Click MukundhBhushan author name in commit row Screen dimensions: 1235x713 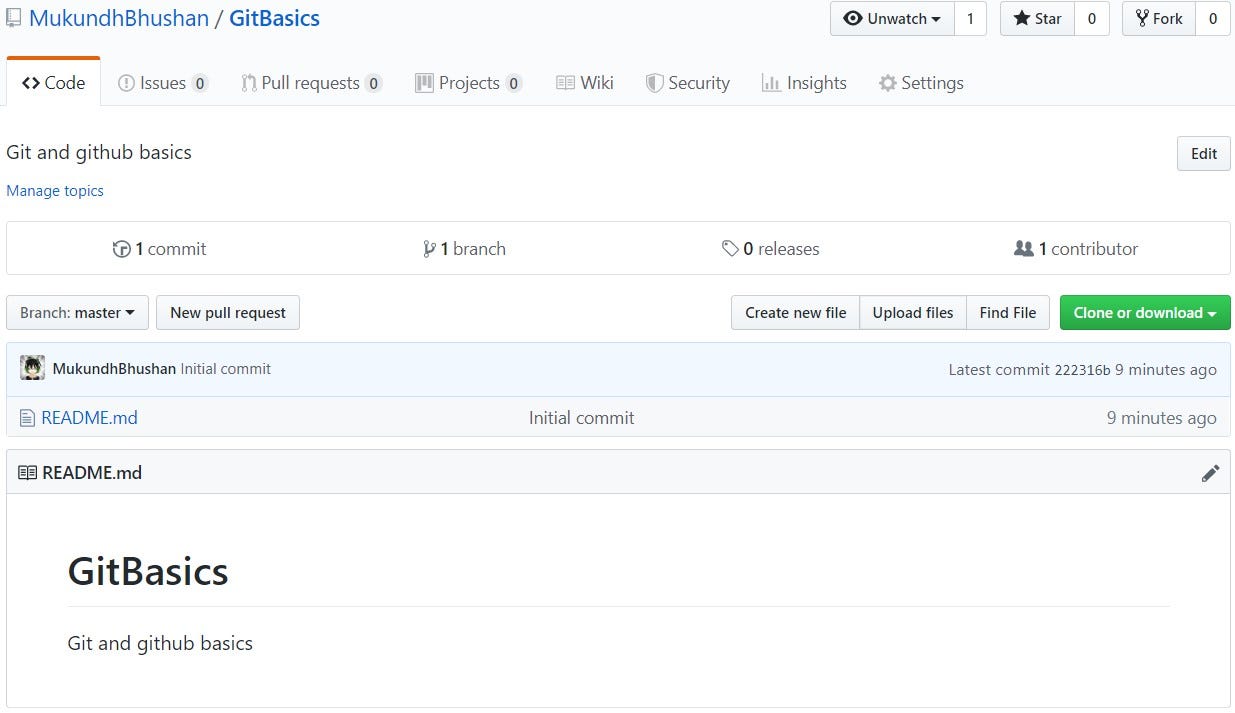114,369
